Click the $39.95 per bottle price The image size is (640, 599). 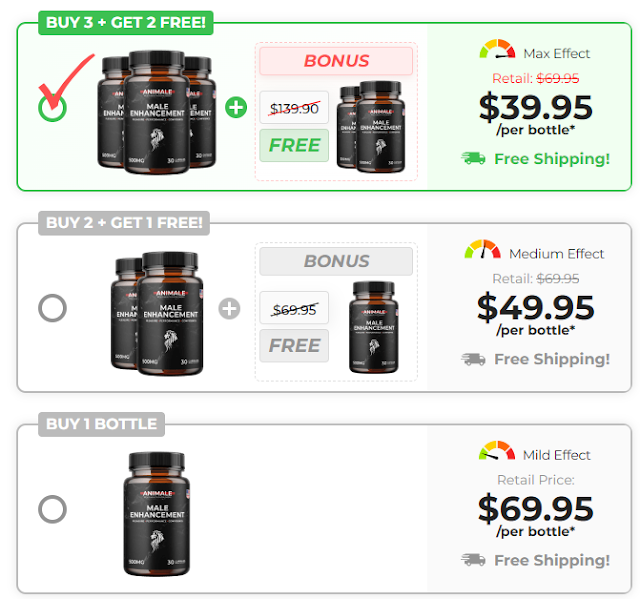click(x=536, y=113)
